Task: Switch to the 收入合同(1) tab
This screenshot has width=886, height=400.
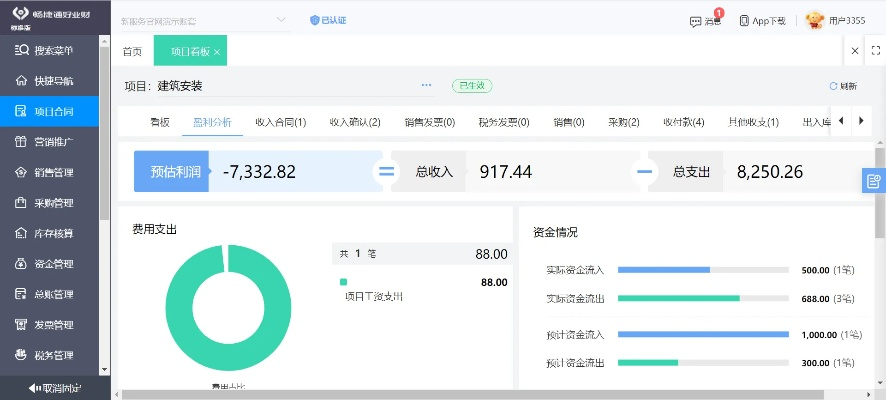Action: click(282, 122)
